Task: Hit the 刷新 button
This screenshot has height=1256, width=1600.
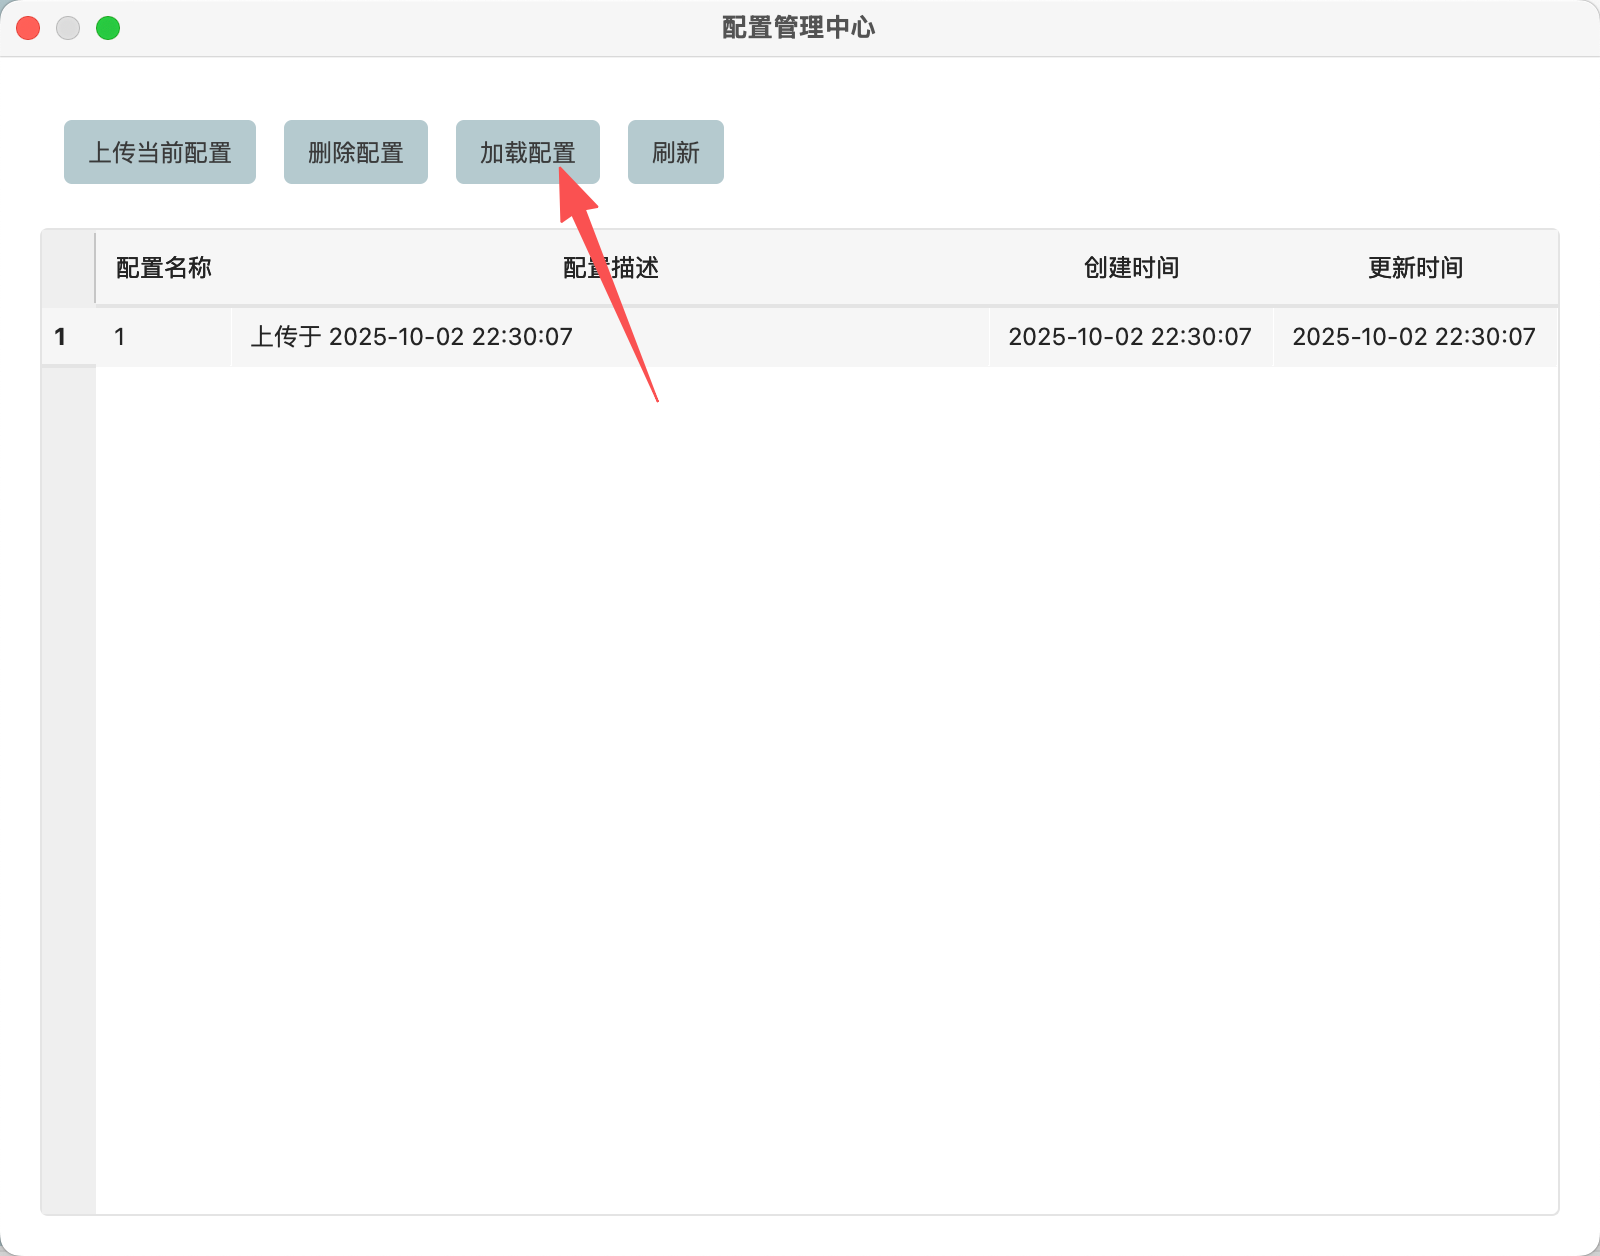Action: [x=675, y=152]
